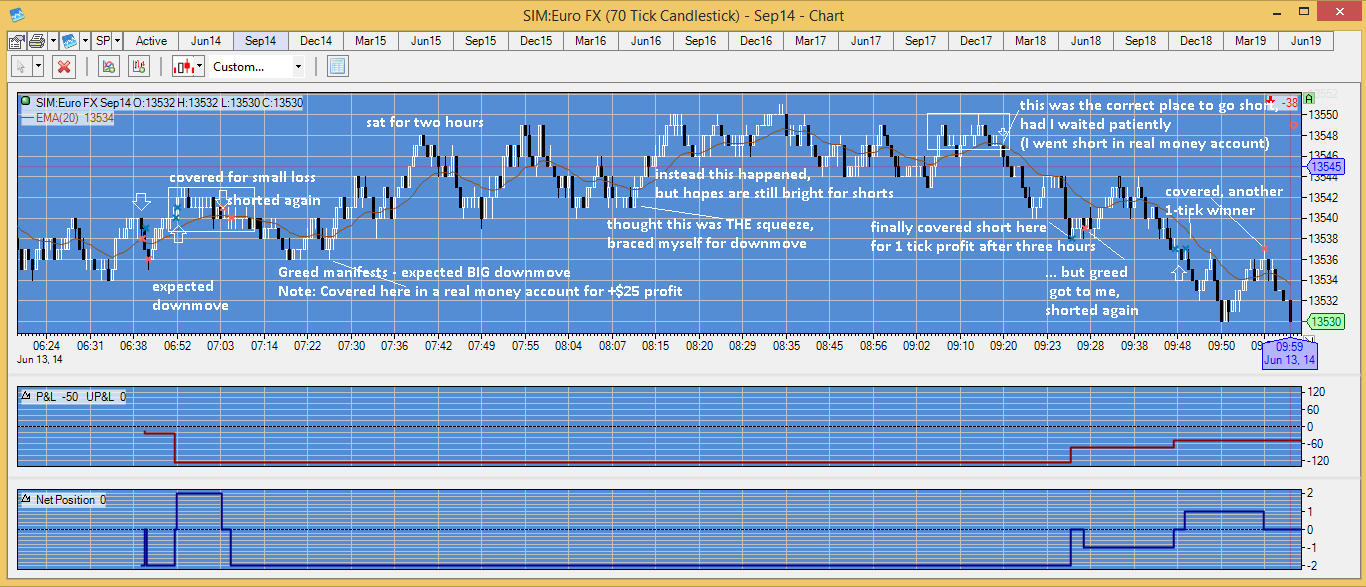Viewport: 1366px width, 587px height.
Task: Click the green dot beside SIM:Euro FX
Action: tap(25, 103)
